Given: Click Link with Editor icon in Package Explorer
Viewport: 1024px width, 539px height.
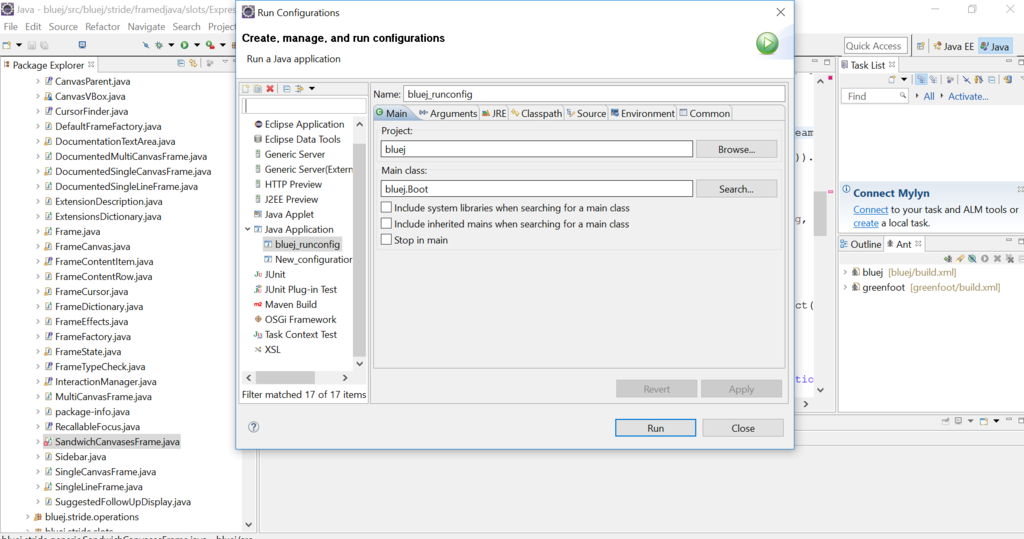Looking at the screenshot, I should pos(193,63).
